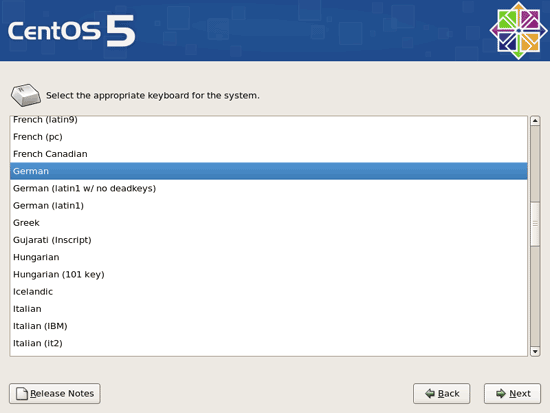Choose French Canadian keyboard

tap(269, 154)
